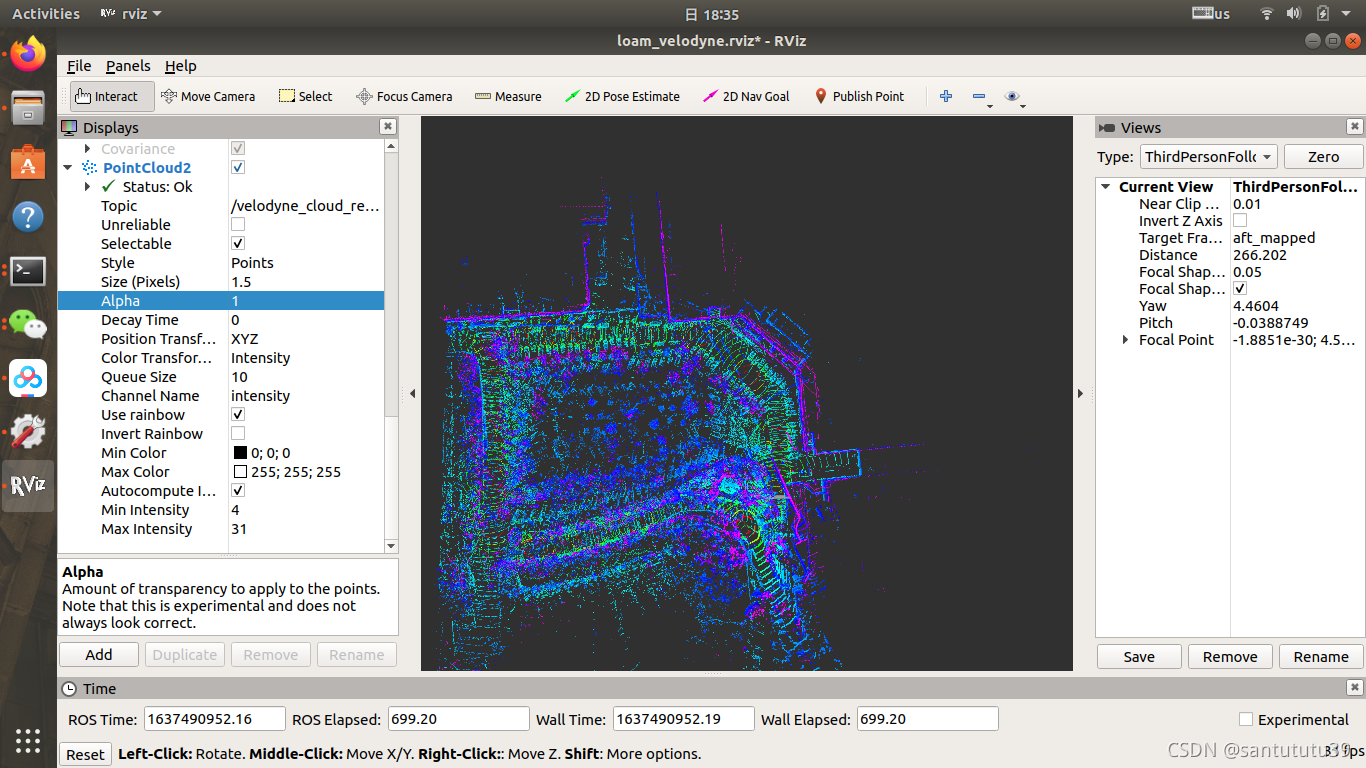Collapse the PointCloud2 display tree item

(68, 168)
